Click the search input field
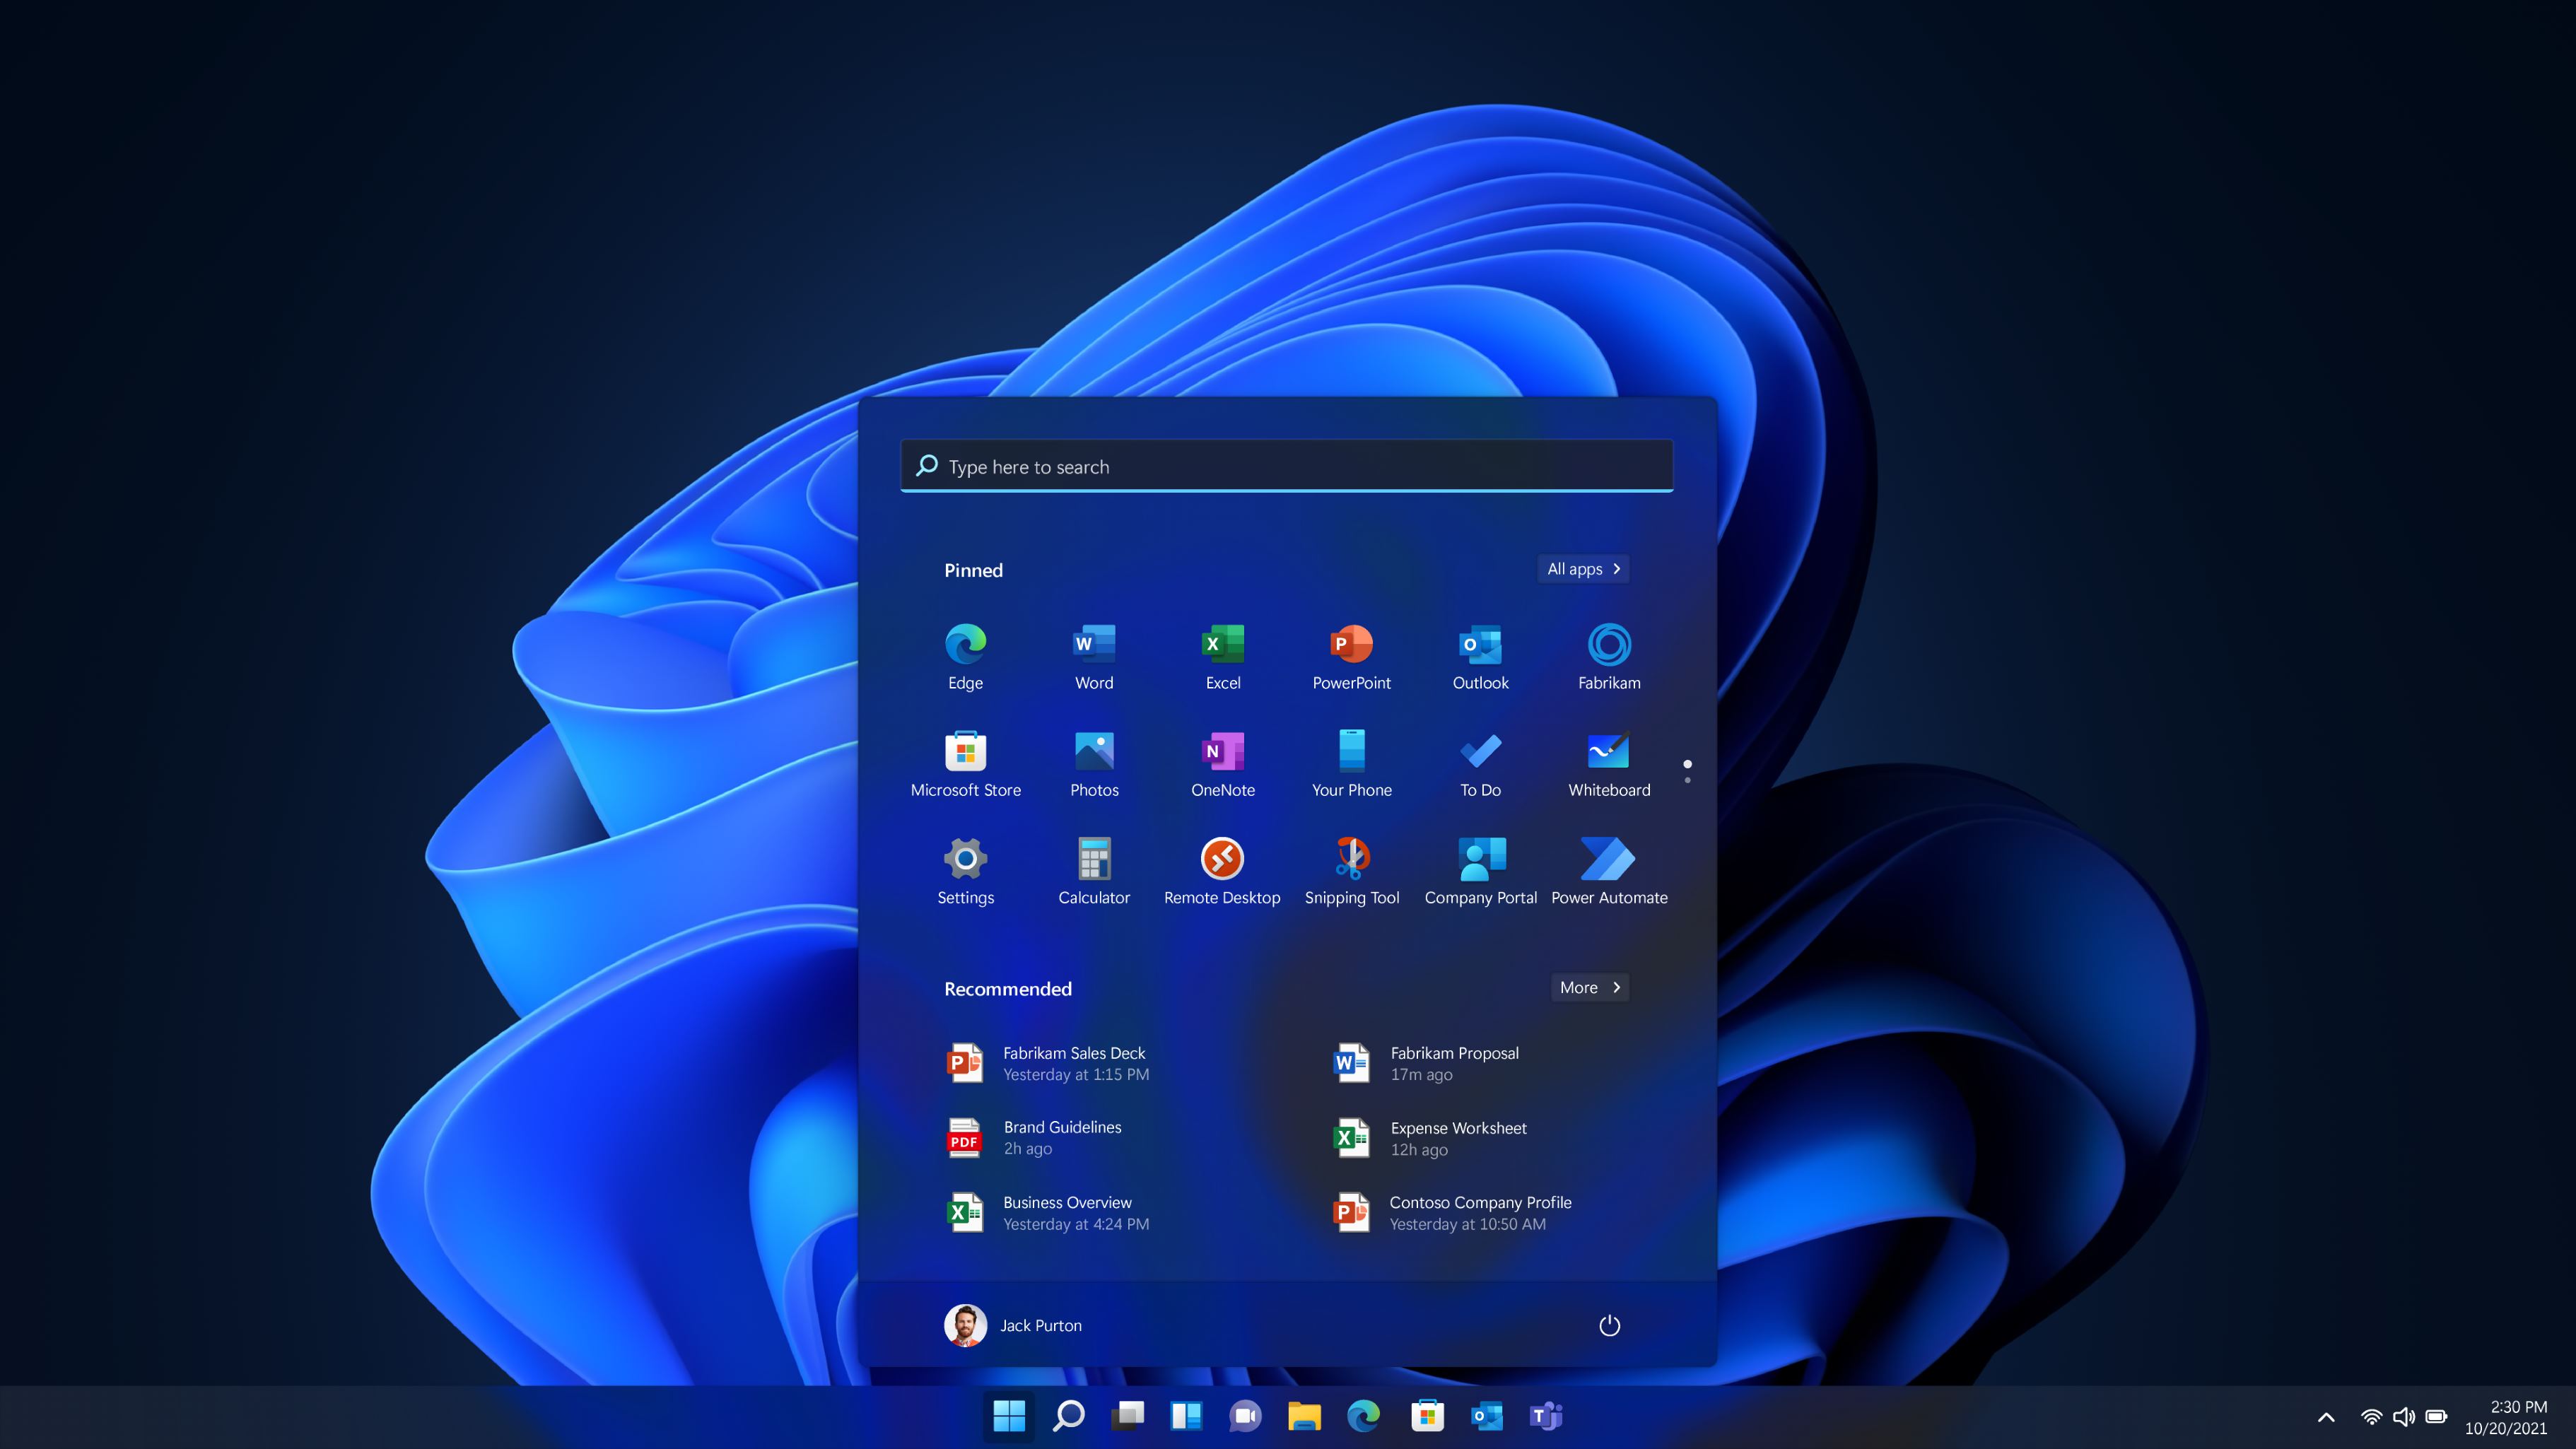The height and width of the screenshot is (1449, 2576). click(1286, 465)
